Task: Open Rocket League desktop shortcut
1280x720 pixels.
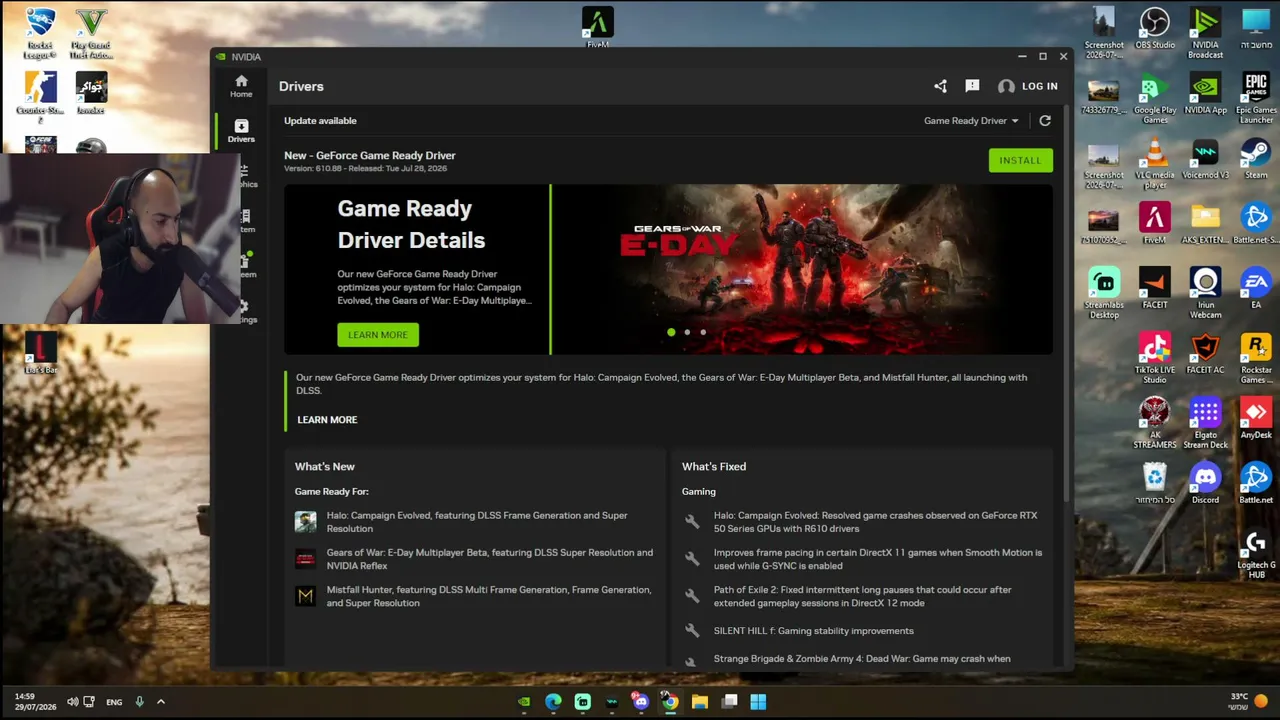Action: [40, 34]
